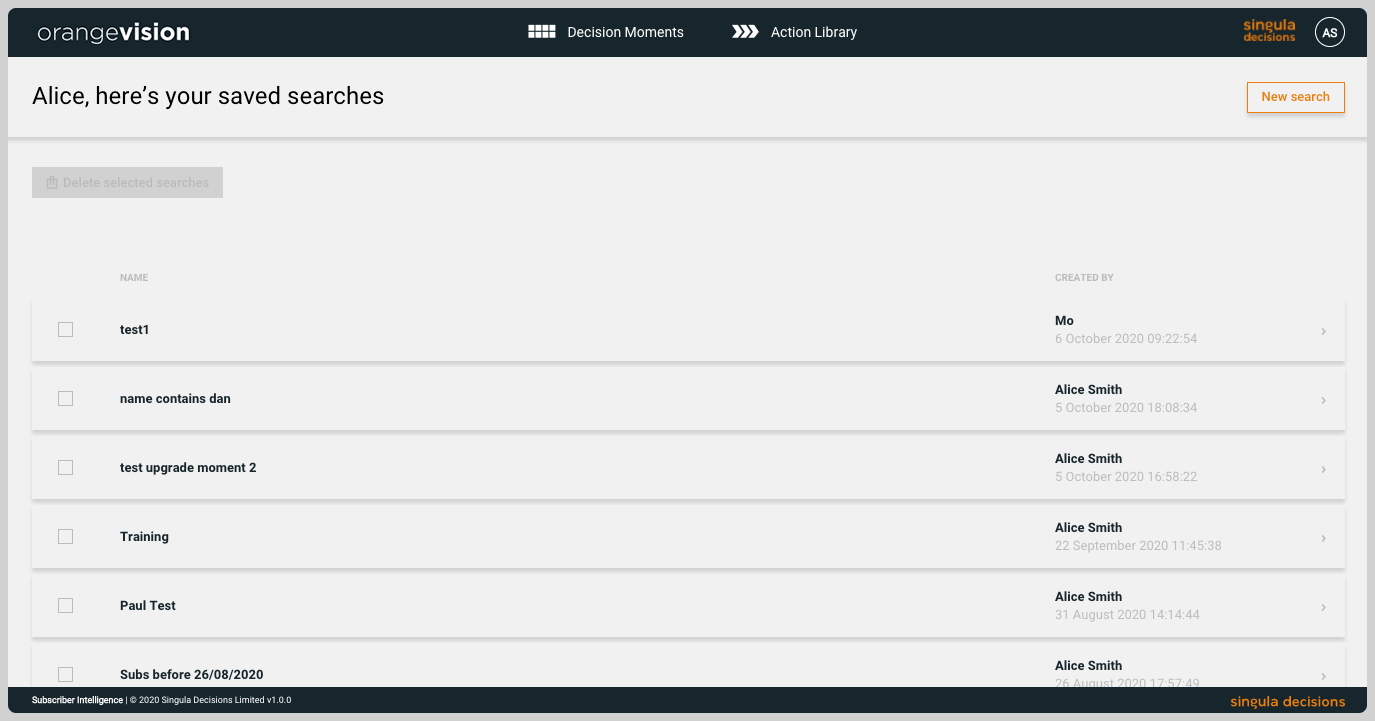The width and height of the screenshot is (1375, 721).
Task: Click the Action Library arrows icon
Action: pyautogui.click(x=745, y=32)
